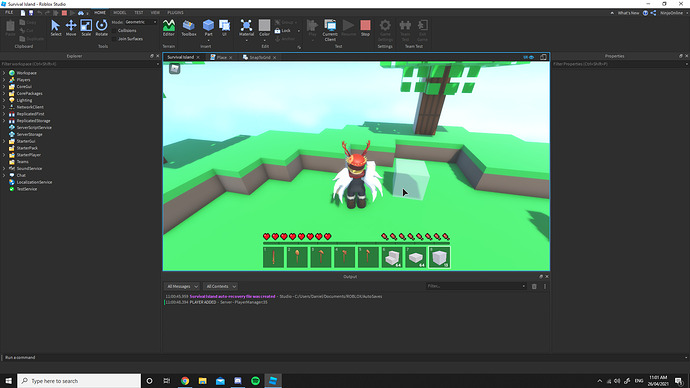
Task: Switch to the MODEL ribbon tab
Action: point(120,13)
